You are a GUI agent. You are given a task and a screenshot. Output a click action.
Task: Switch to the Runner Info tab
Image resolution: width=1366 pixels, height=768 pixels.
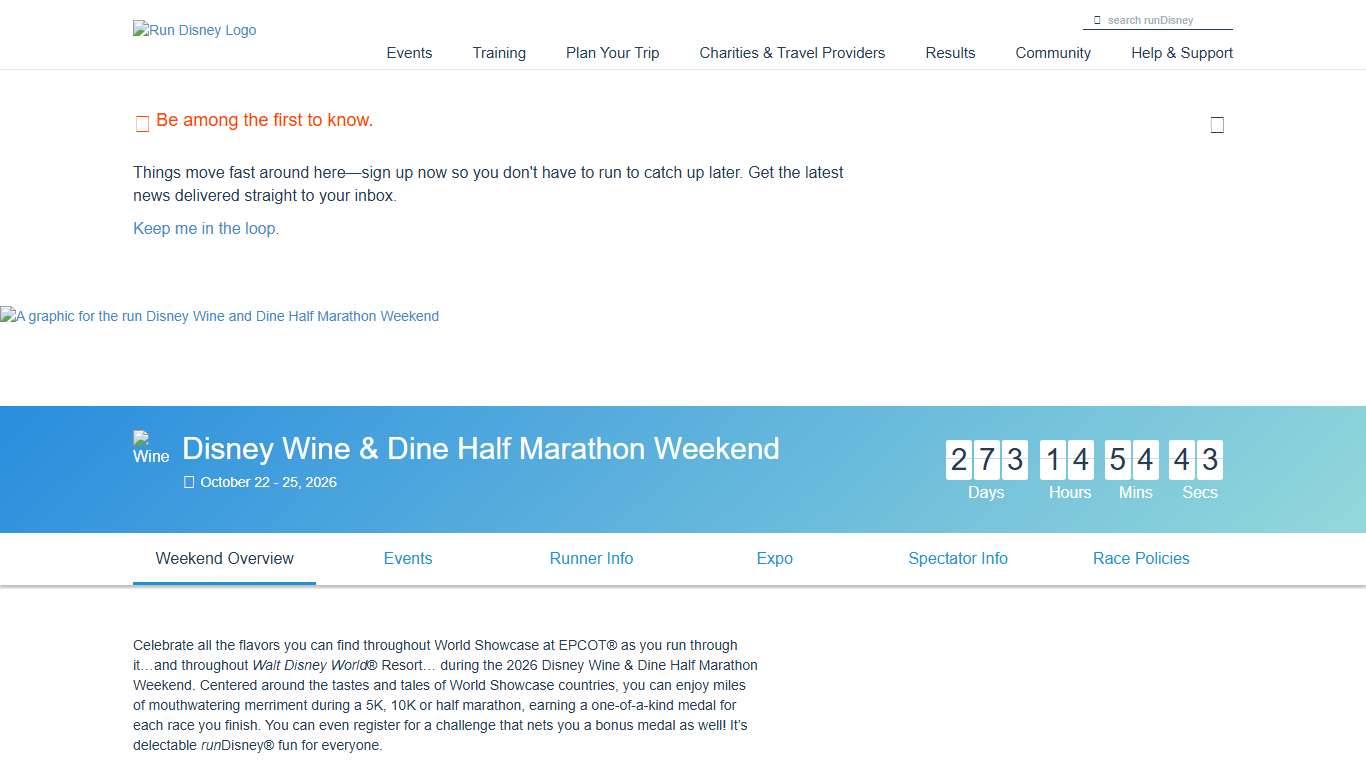[591, 558]
